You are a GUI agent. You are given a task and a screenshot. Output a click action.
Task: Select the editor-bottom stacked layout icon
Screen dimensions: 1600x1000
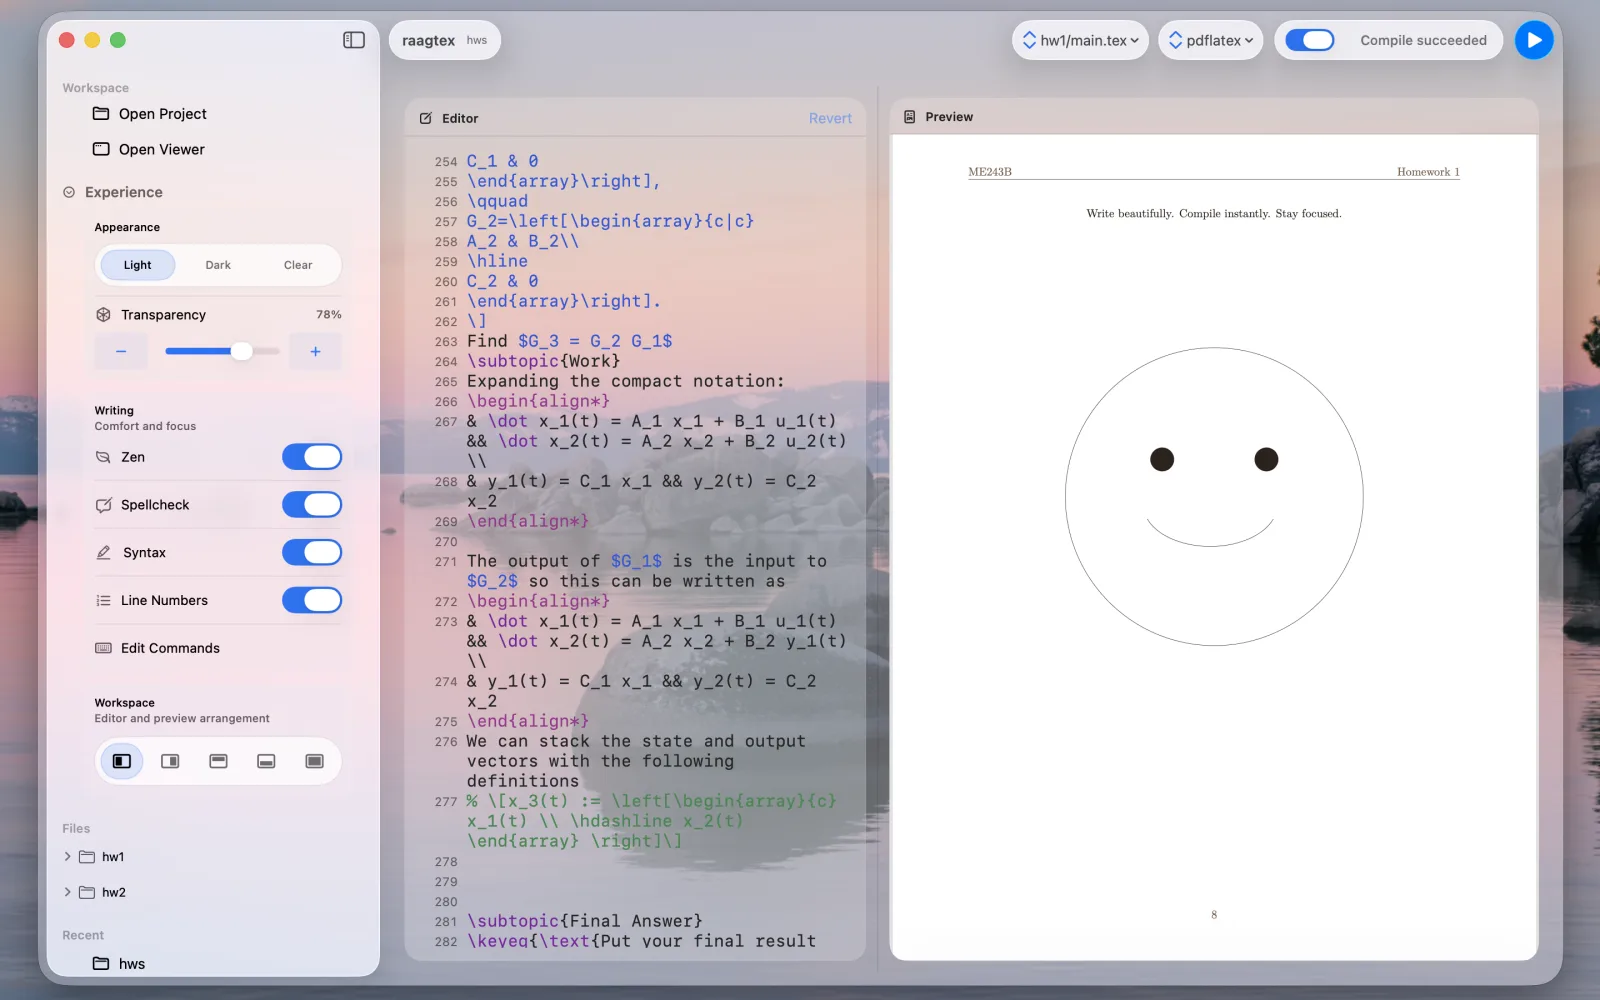[266, 761]
